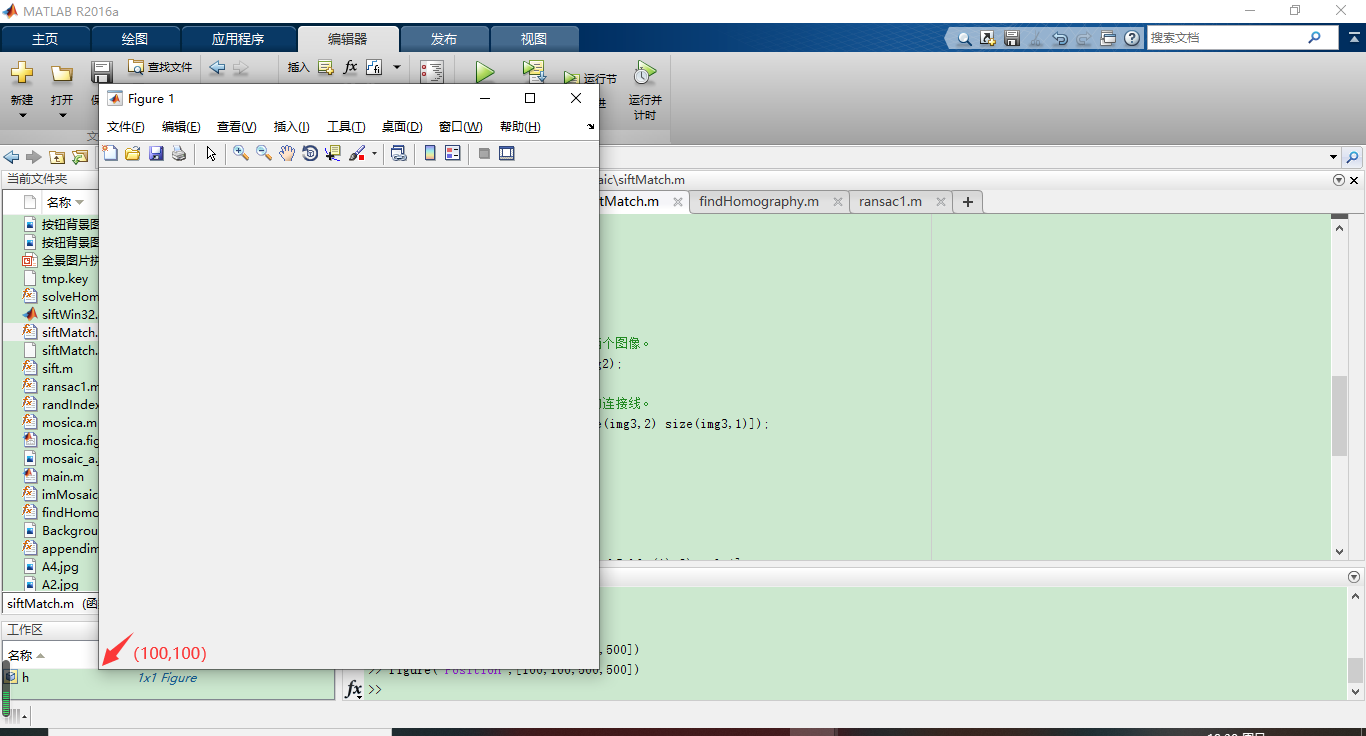Screen dimensions: 1366x736
Task: Click the fx insert function icon
Action: tap(350, 68)
